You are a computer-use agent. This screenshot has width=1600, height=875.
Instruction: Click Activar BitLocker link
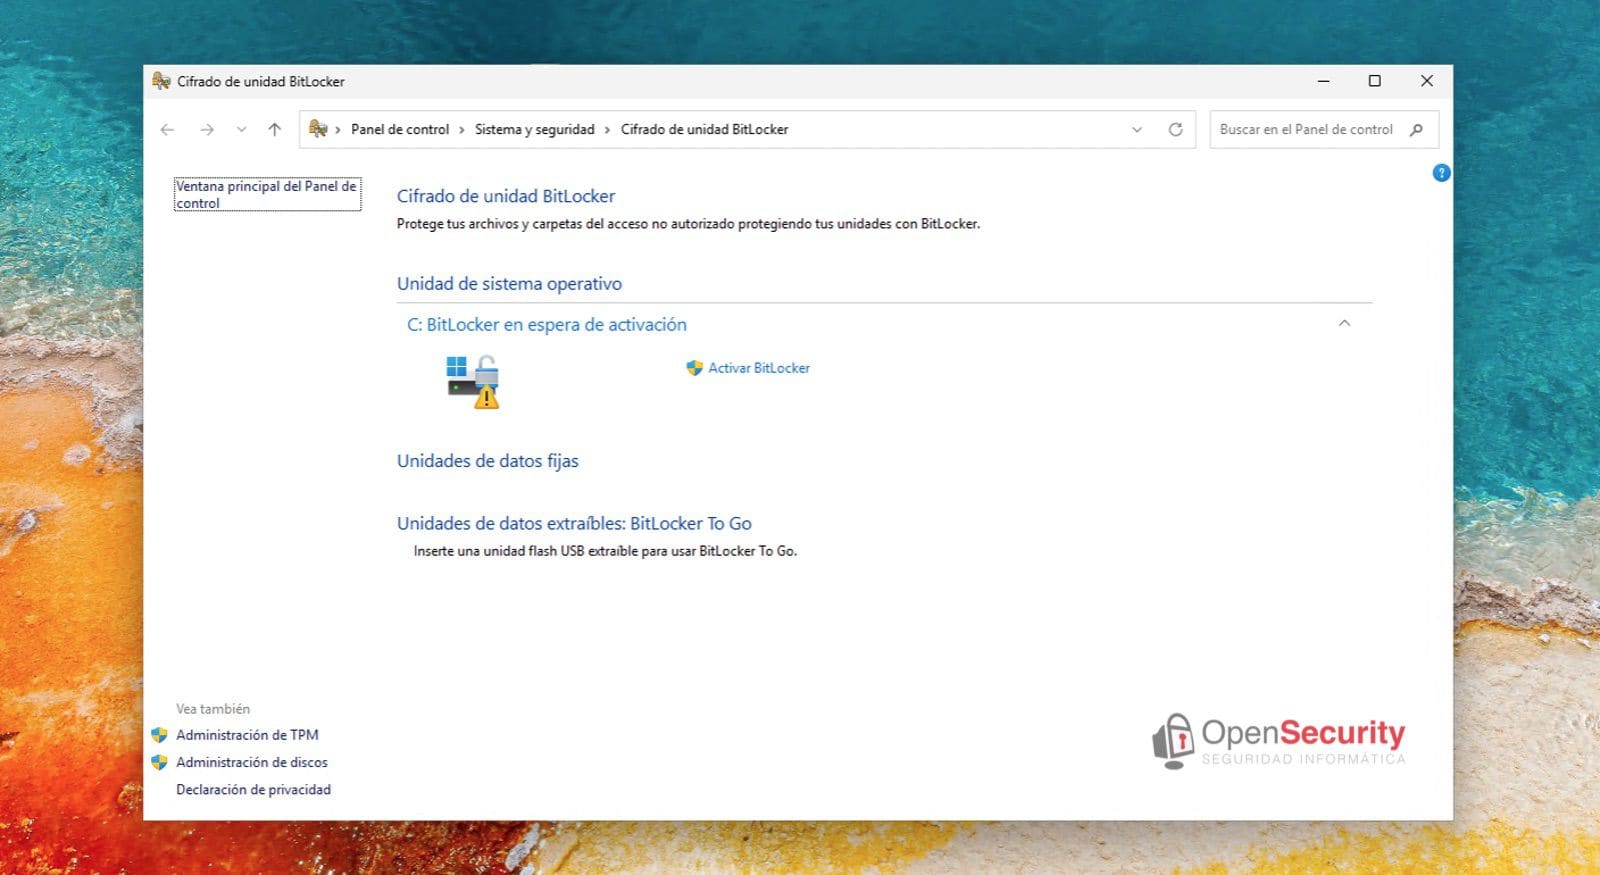[x=758, y=368]
